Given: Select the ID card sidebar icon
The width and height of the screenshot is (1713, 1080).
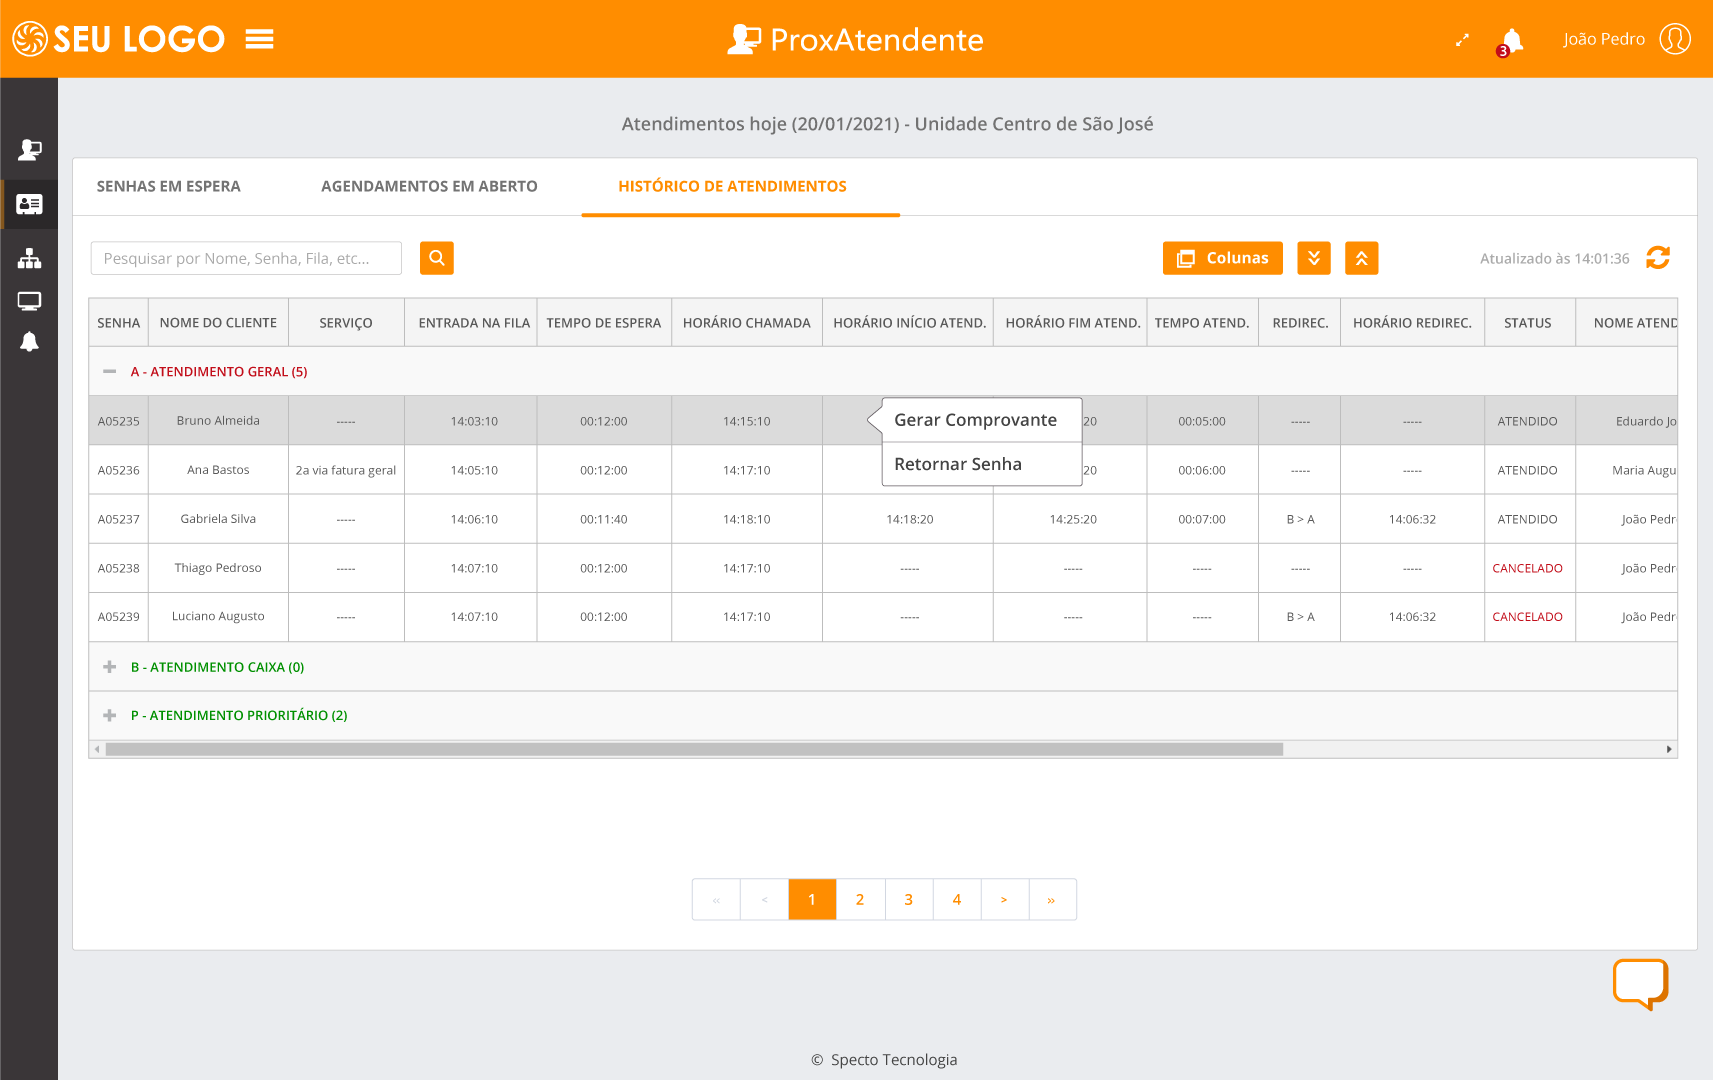Looking at the screenshot, I should click(x=29, y=204).
